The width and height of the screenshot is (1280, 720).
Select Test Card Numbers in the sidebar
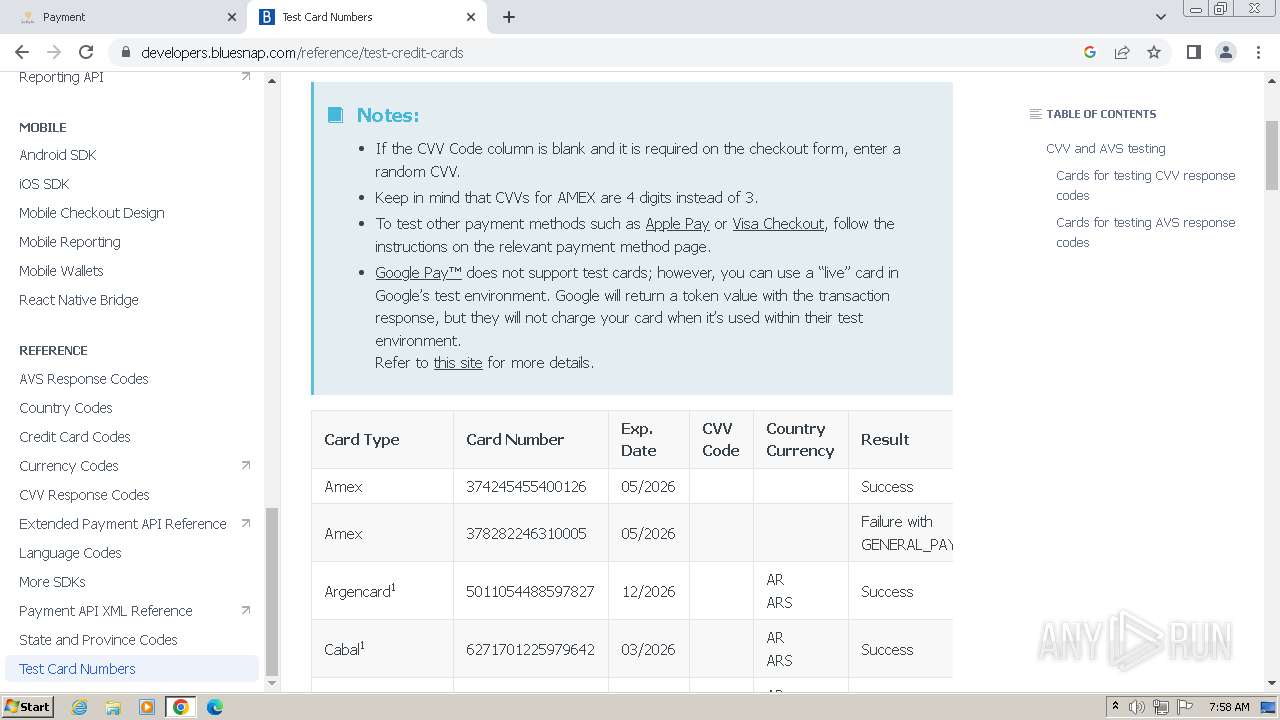tap(132, 669)
